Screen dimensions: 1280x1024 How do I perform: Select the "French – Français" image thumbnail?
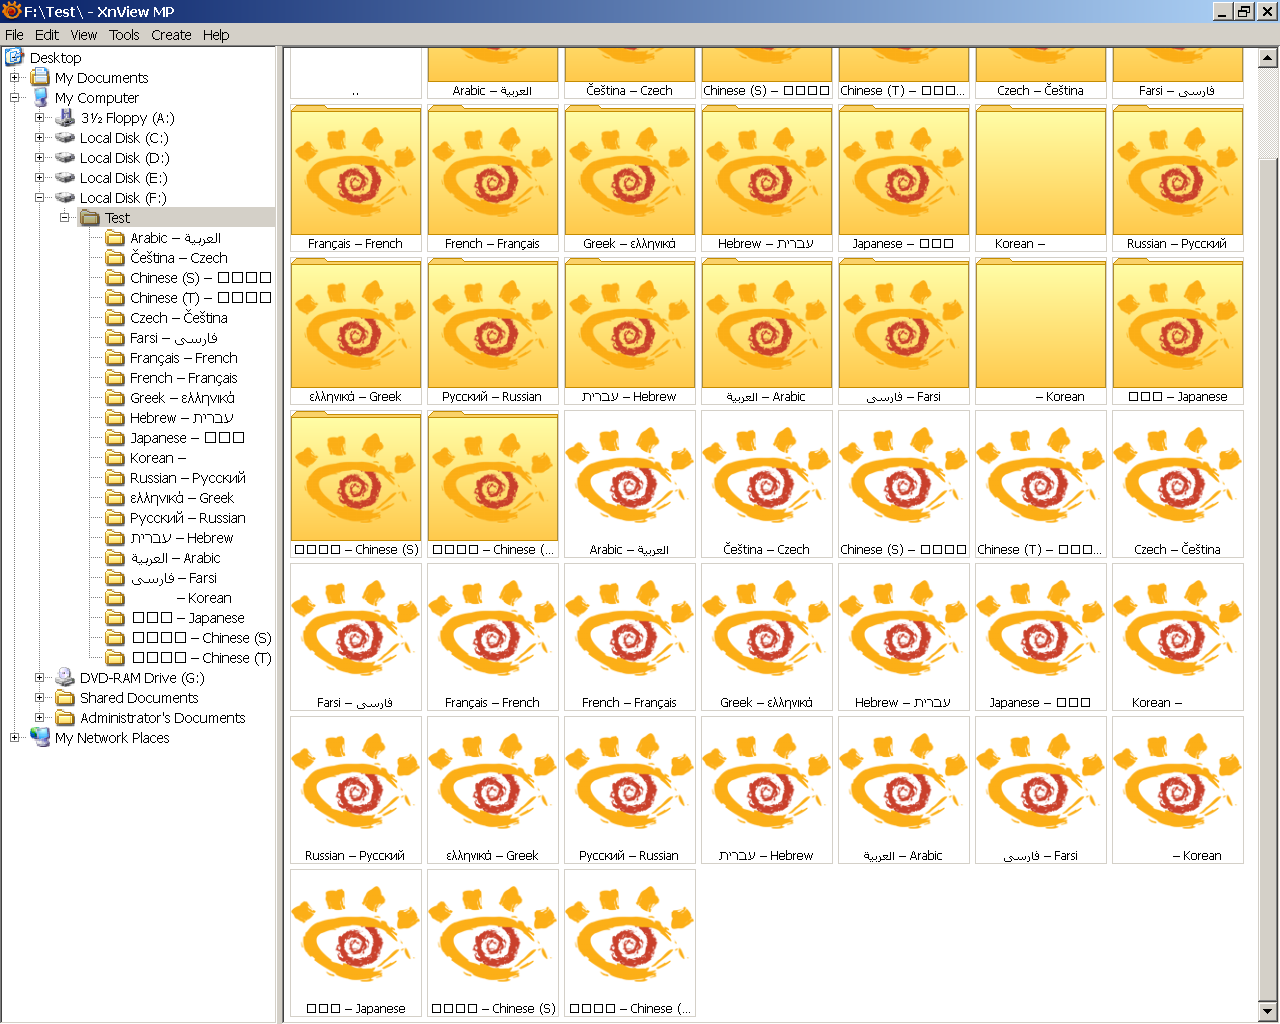click(x=630, y=637)
